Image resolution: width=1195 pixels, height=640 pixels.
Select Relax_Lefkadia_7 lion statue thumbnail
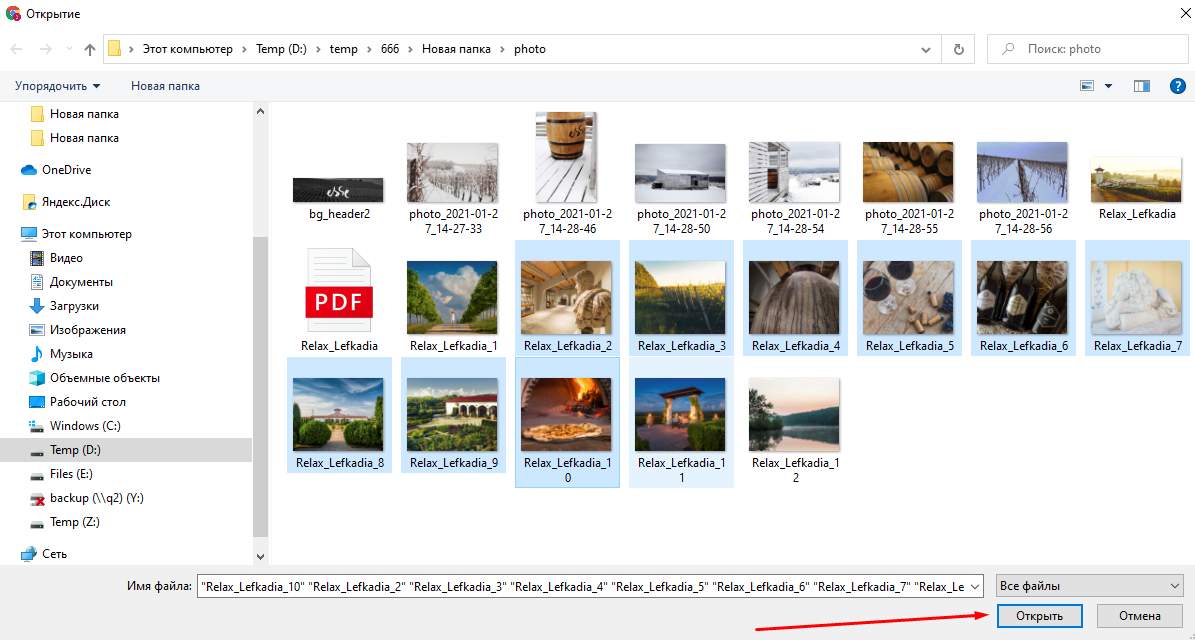pyautogui.click(x=1137, y=298)
